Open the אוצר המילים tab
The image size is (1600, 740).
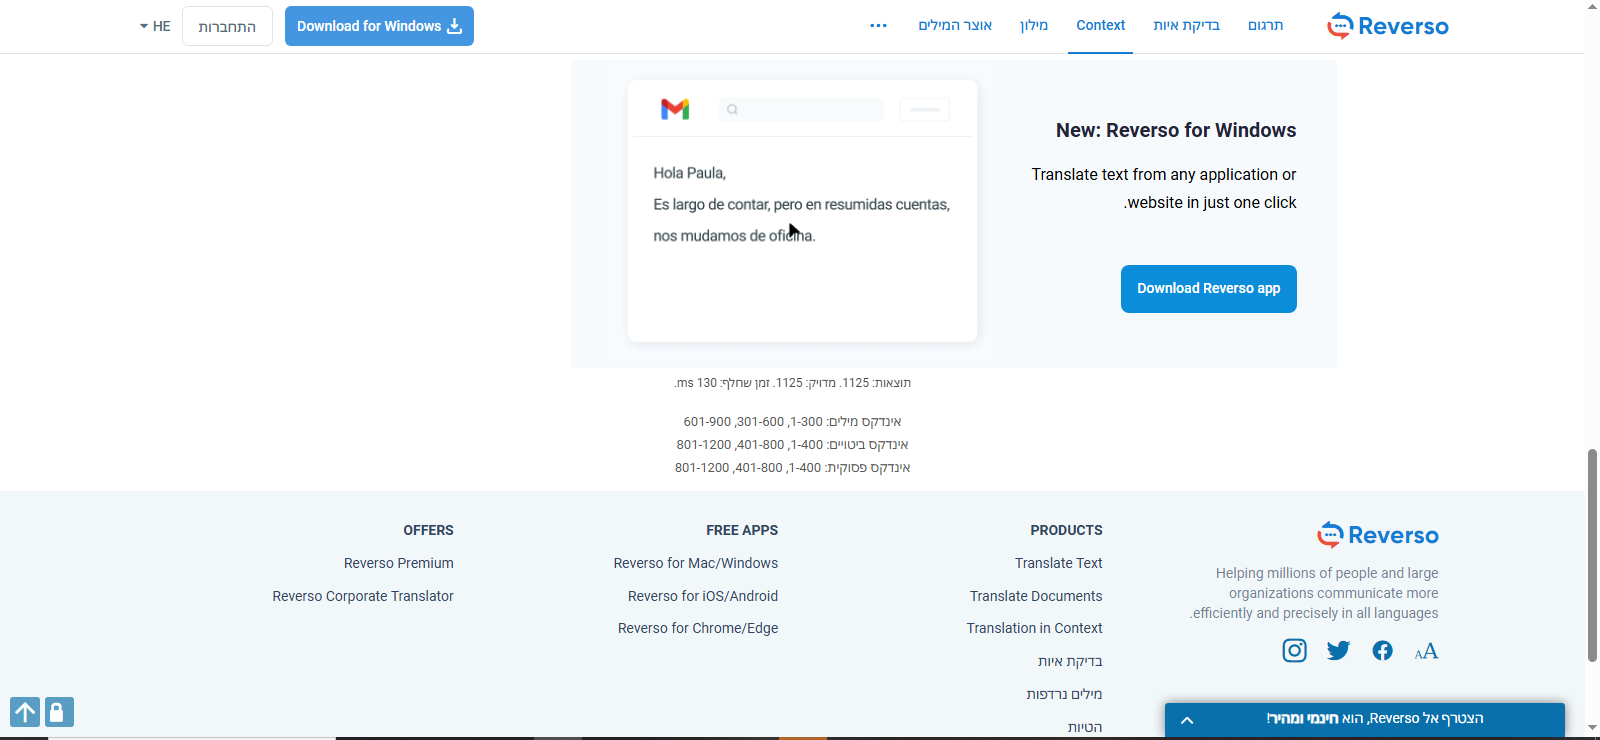(x=955, y=26)
